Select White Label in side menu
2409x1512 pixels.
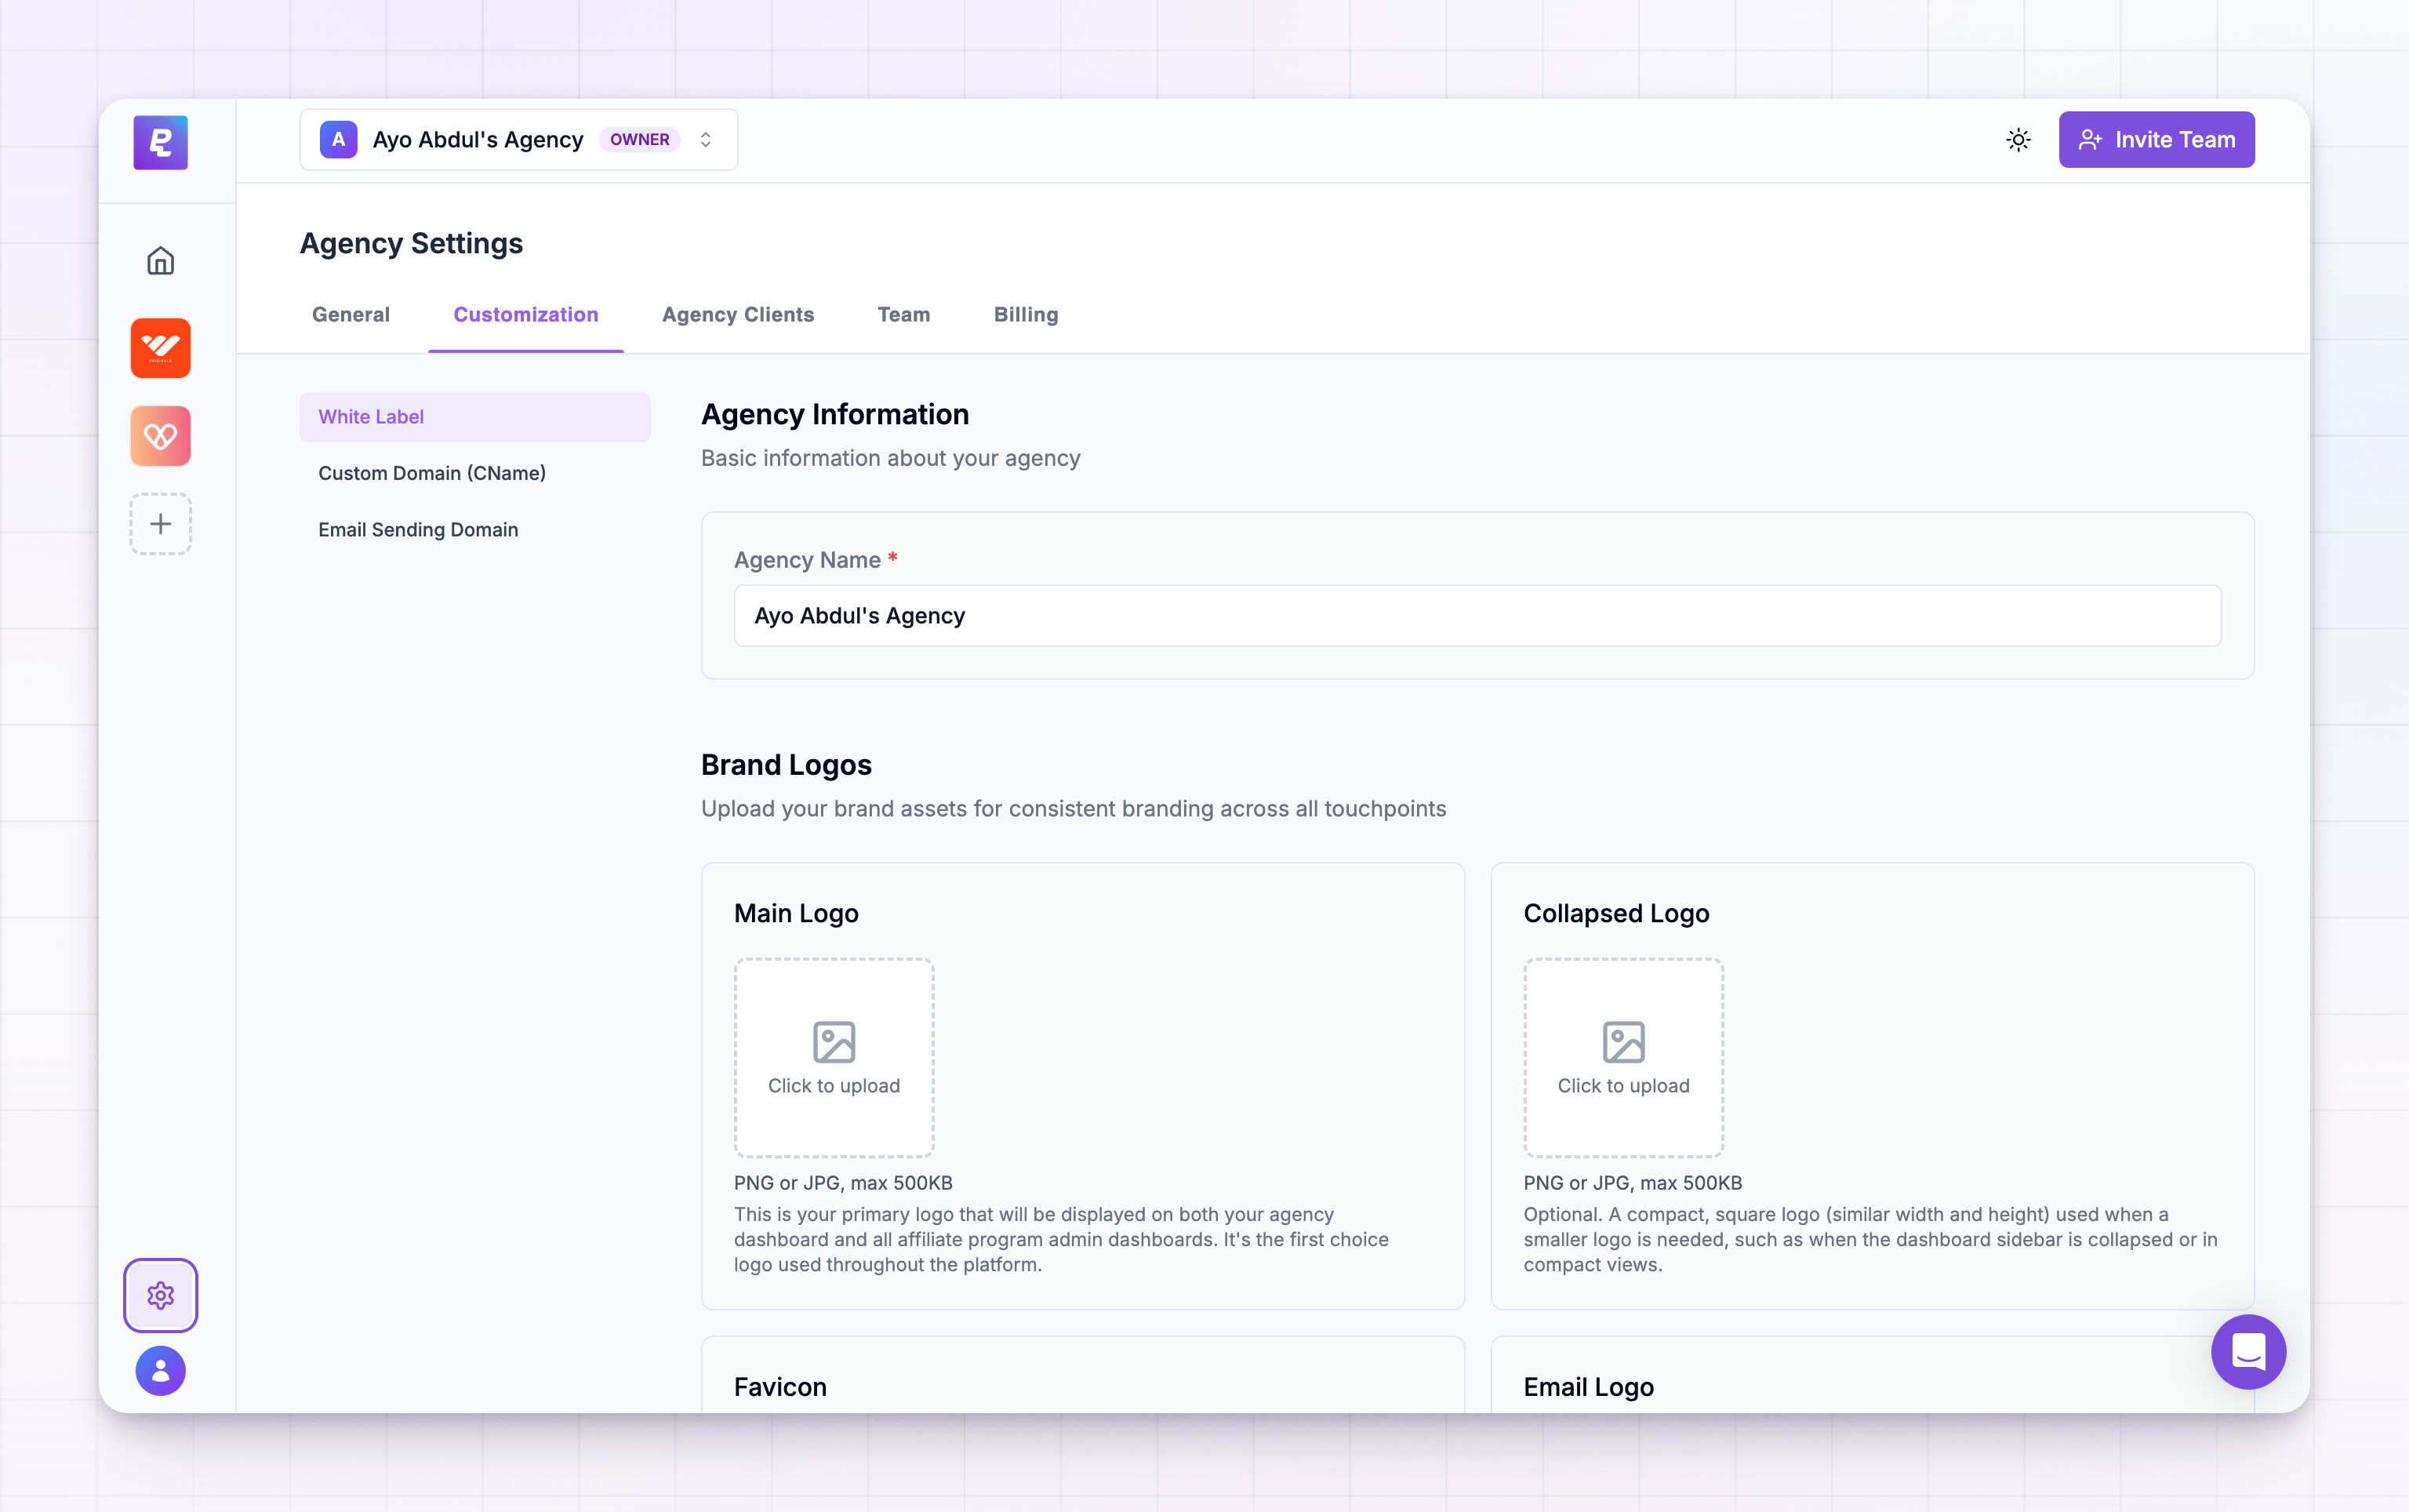[475, 417]
